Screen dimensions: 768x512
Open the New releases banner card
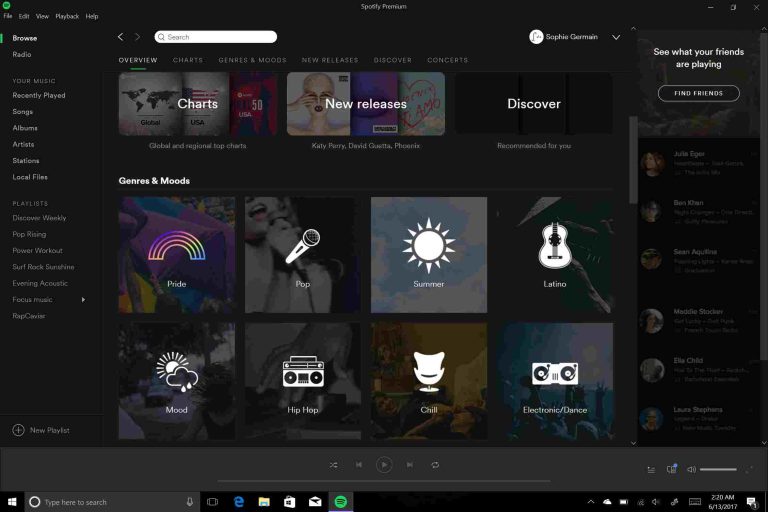click(x=366, y=104)
